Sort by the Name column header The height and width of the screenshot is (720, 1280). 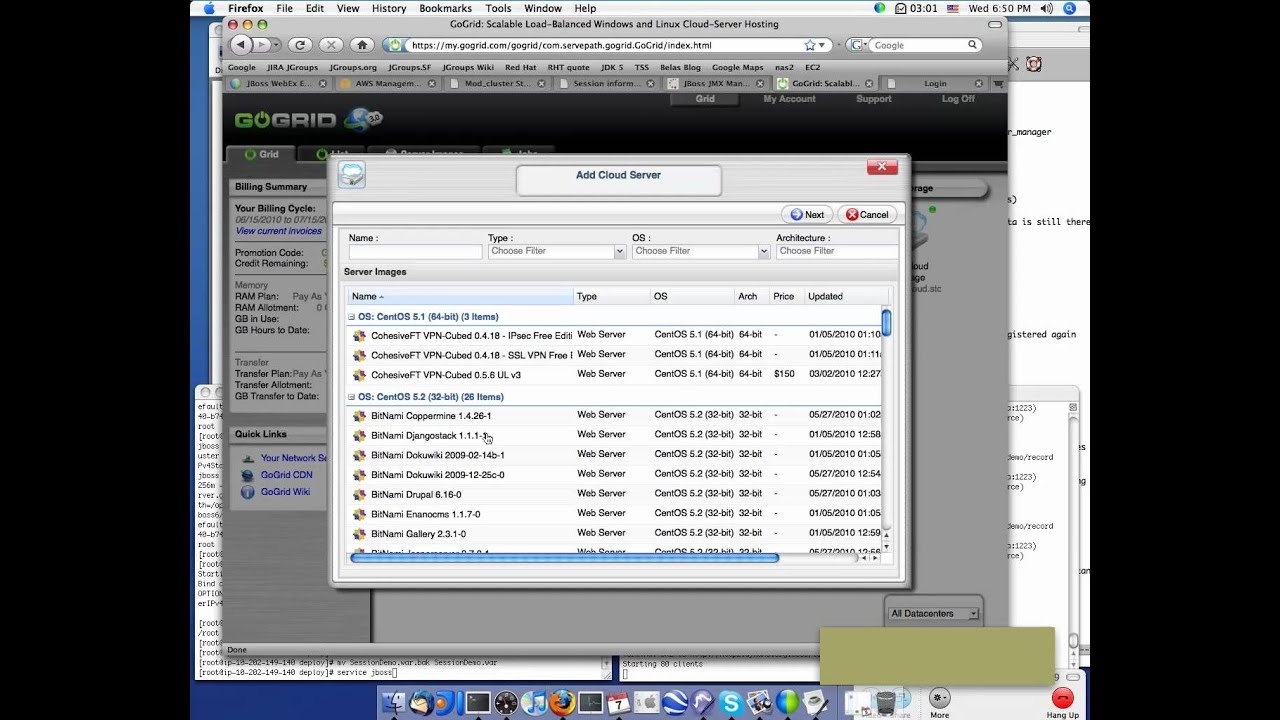[x=461, y=297]
